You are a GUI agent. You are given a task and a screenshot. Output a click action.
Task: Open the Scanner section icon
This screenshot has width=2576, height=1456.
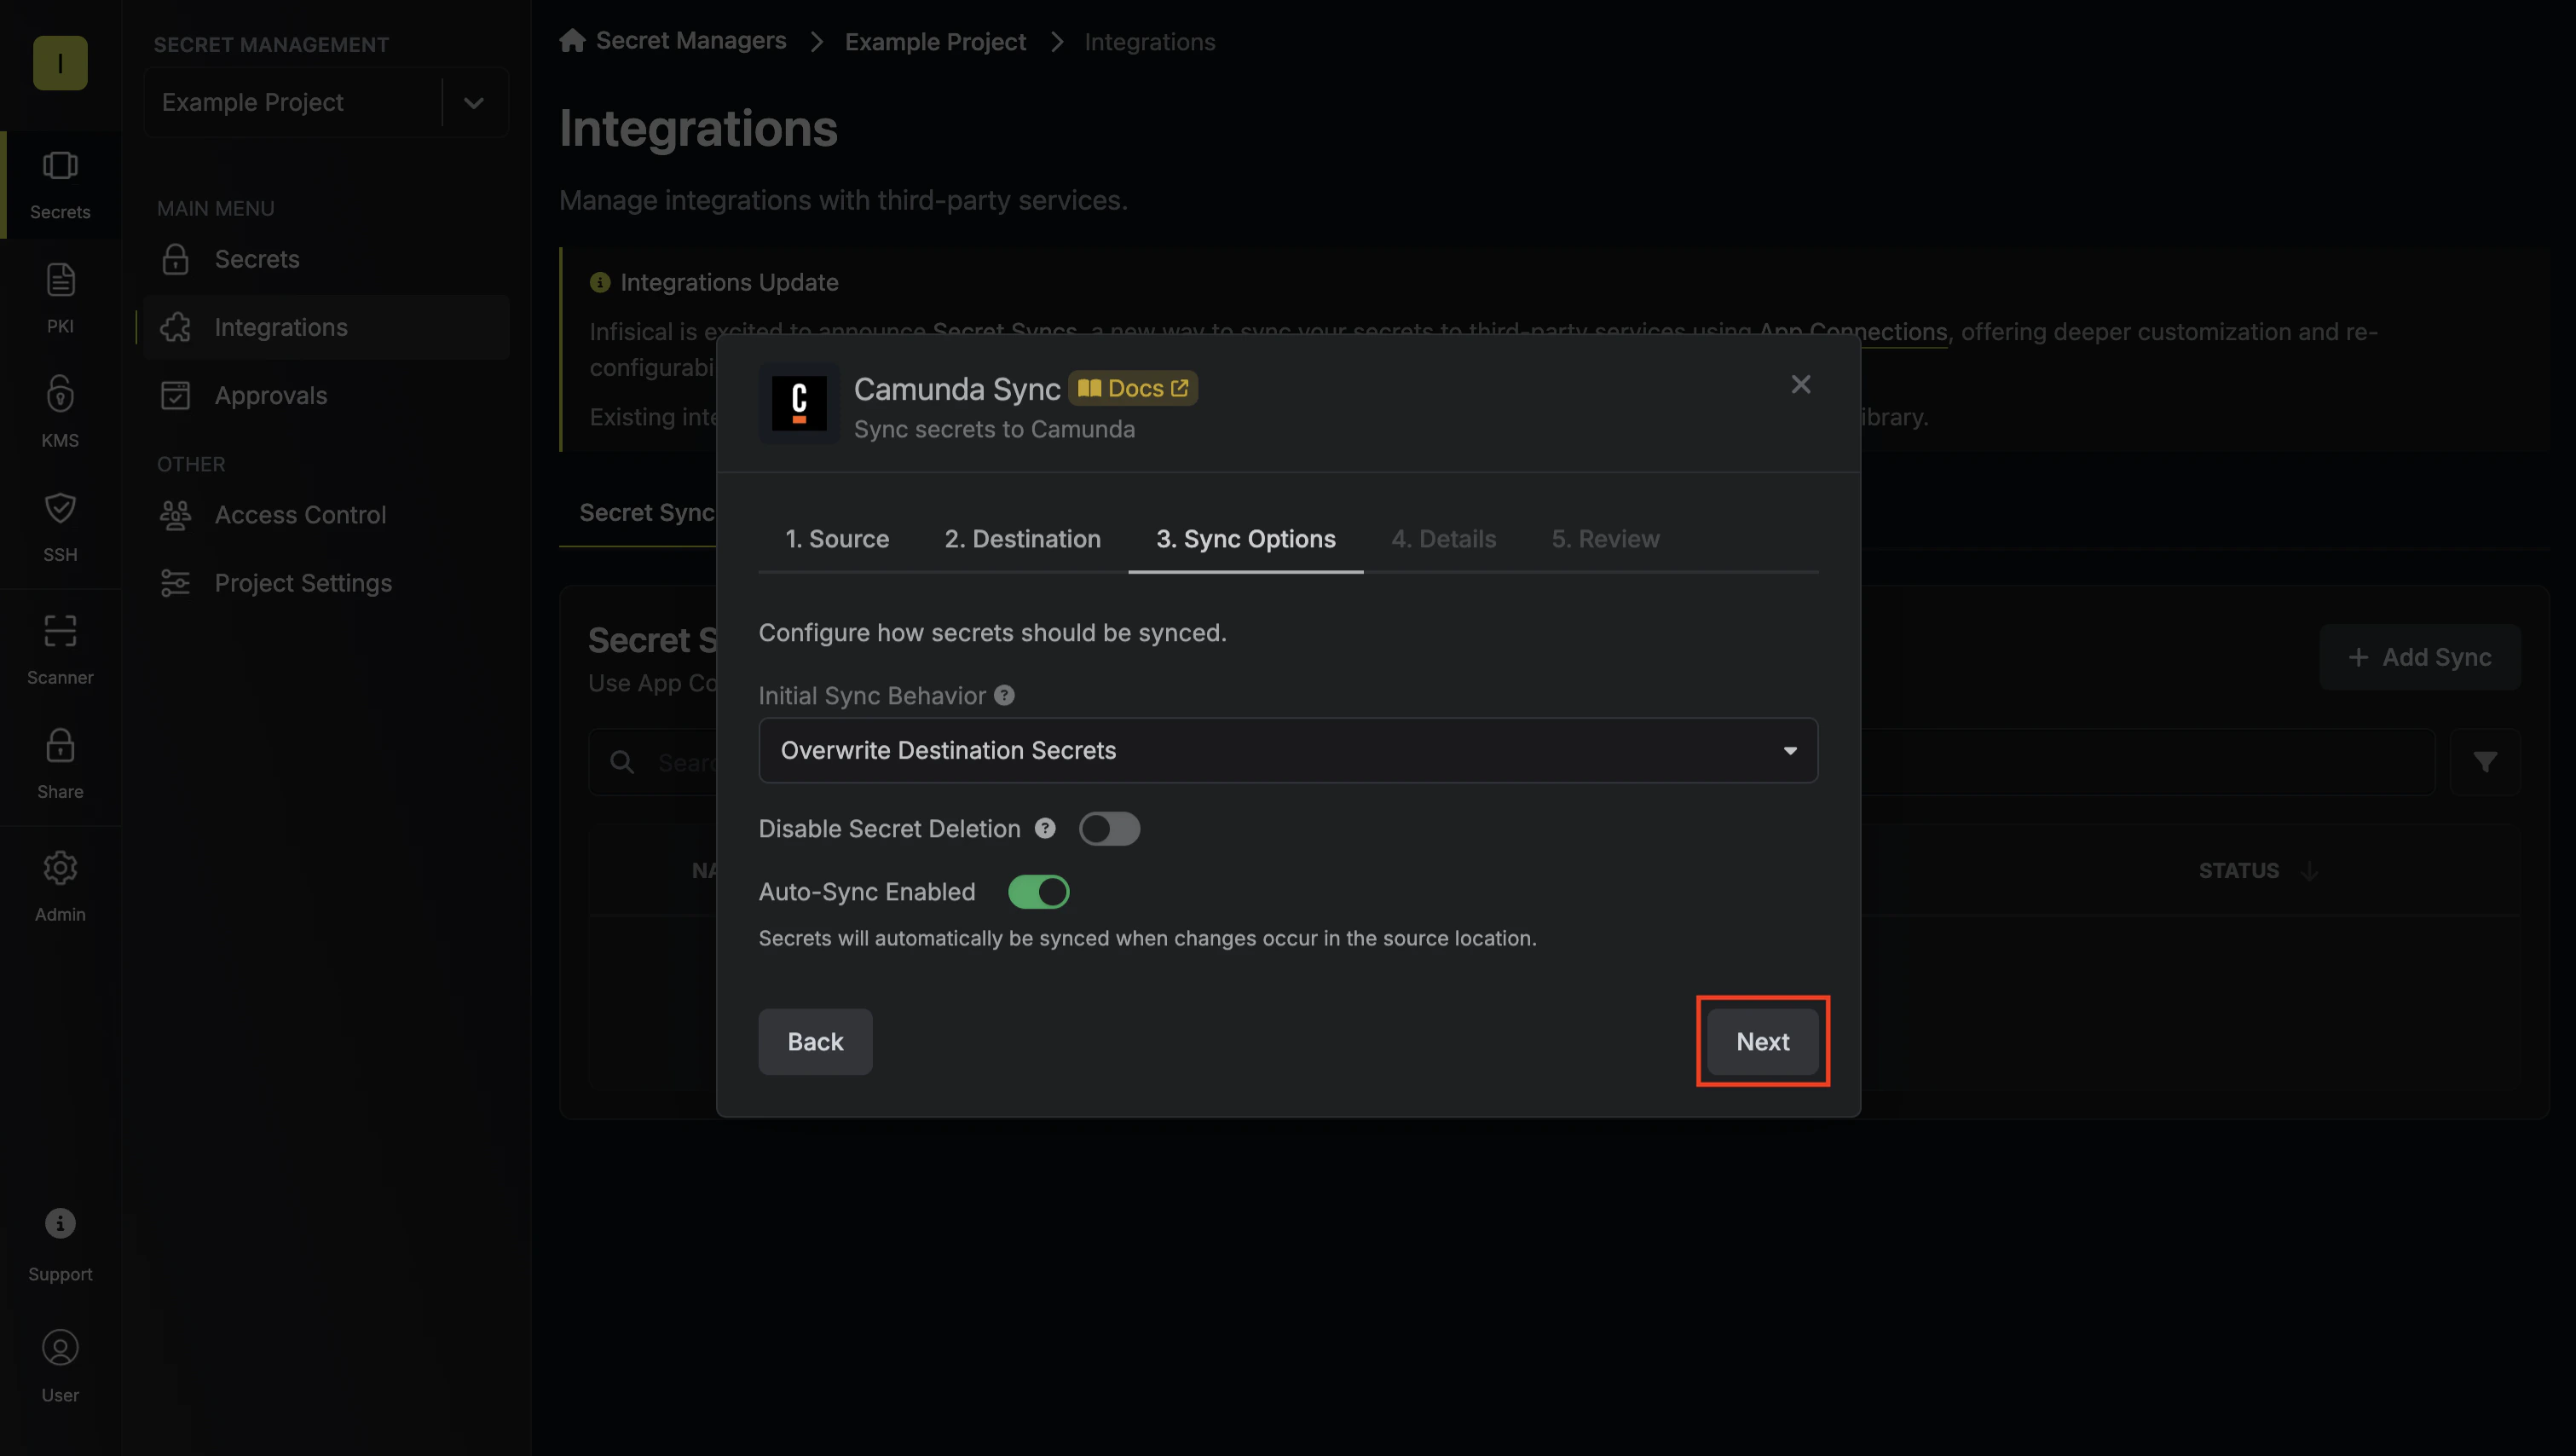pos(60,649)
